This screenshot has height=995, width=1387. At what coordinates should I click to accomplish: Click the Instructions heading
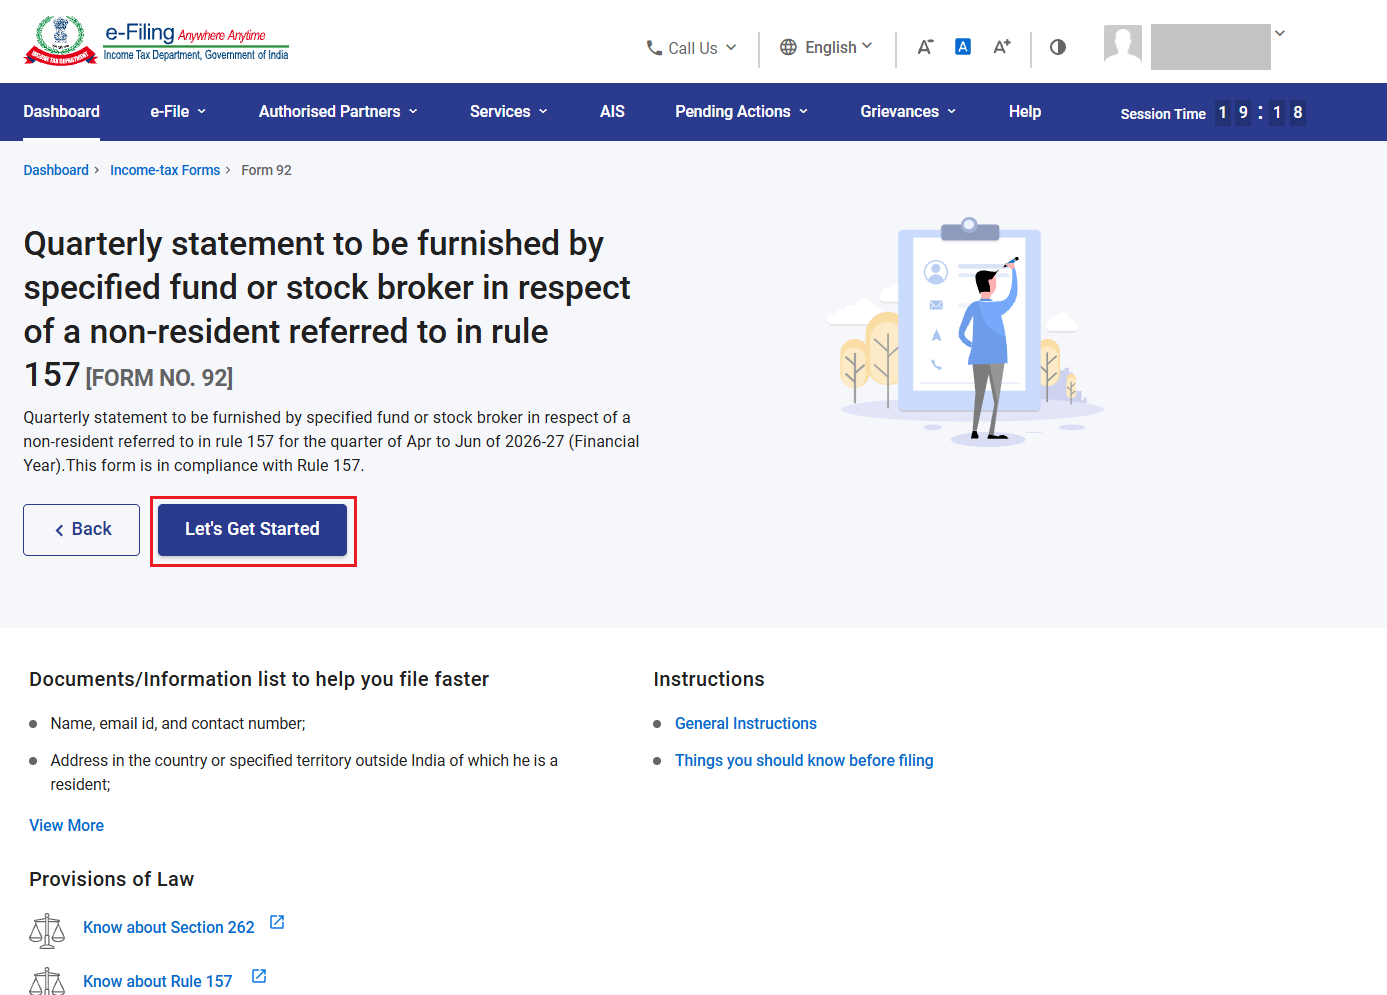(709, 679)
